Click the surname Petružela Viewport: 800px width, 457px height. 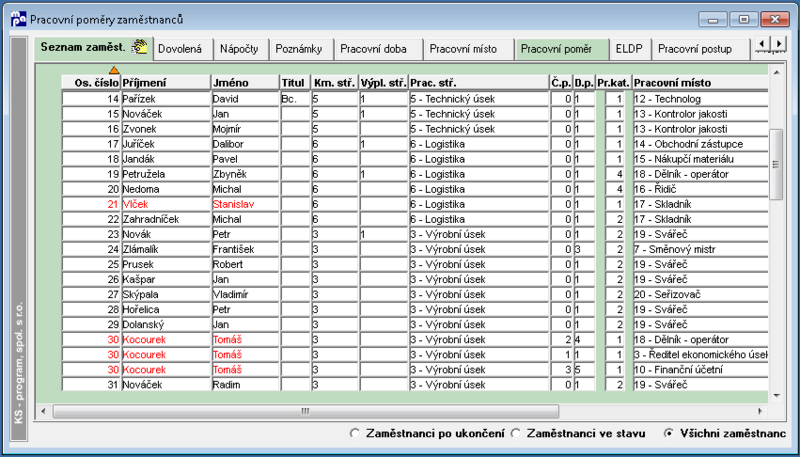pos(166,174)
